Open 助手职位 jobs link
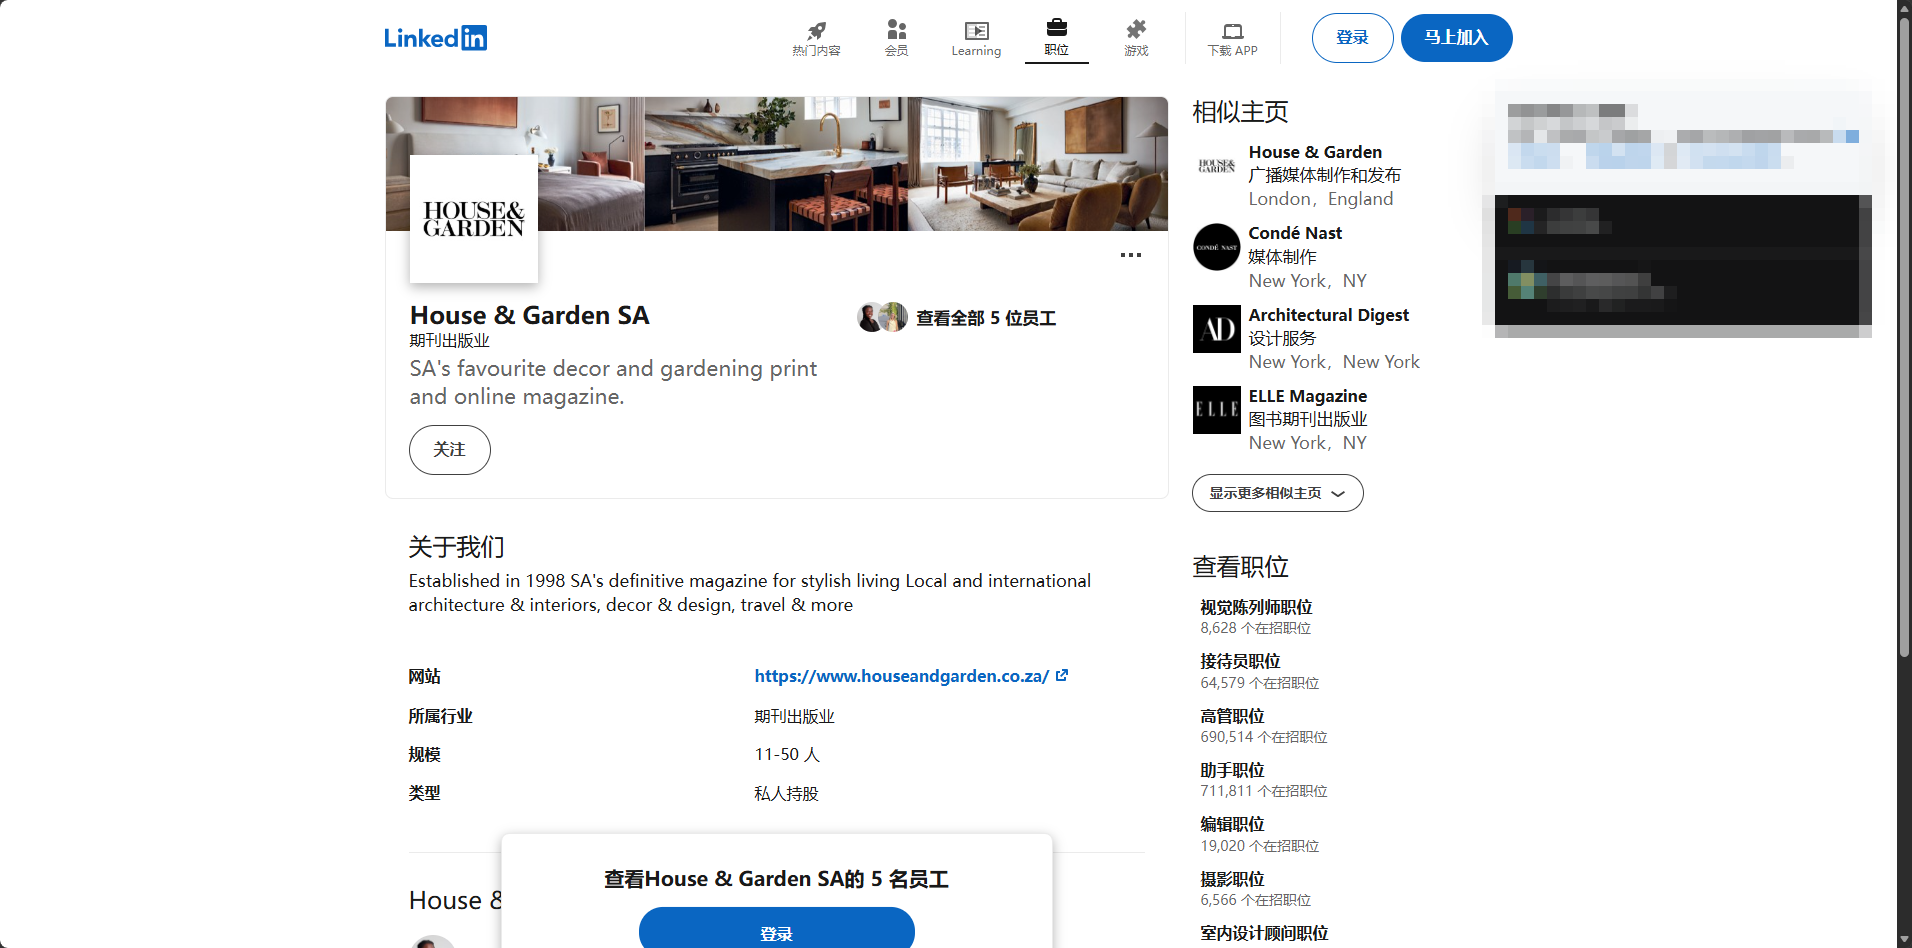The image size is (1912, 948). (1232, 770)
